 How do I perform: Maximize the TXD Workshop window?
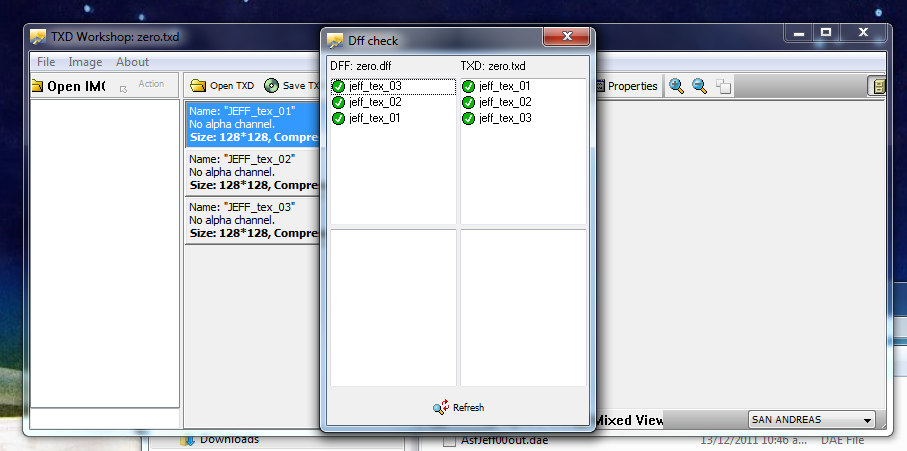pos(826,33)
